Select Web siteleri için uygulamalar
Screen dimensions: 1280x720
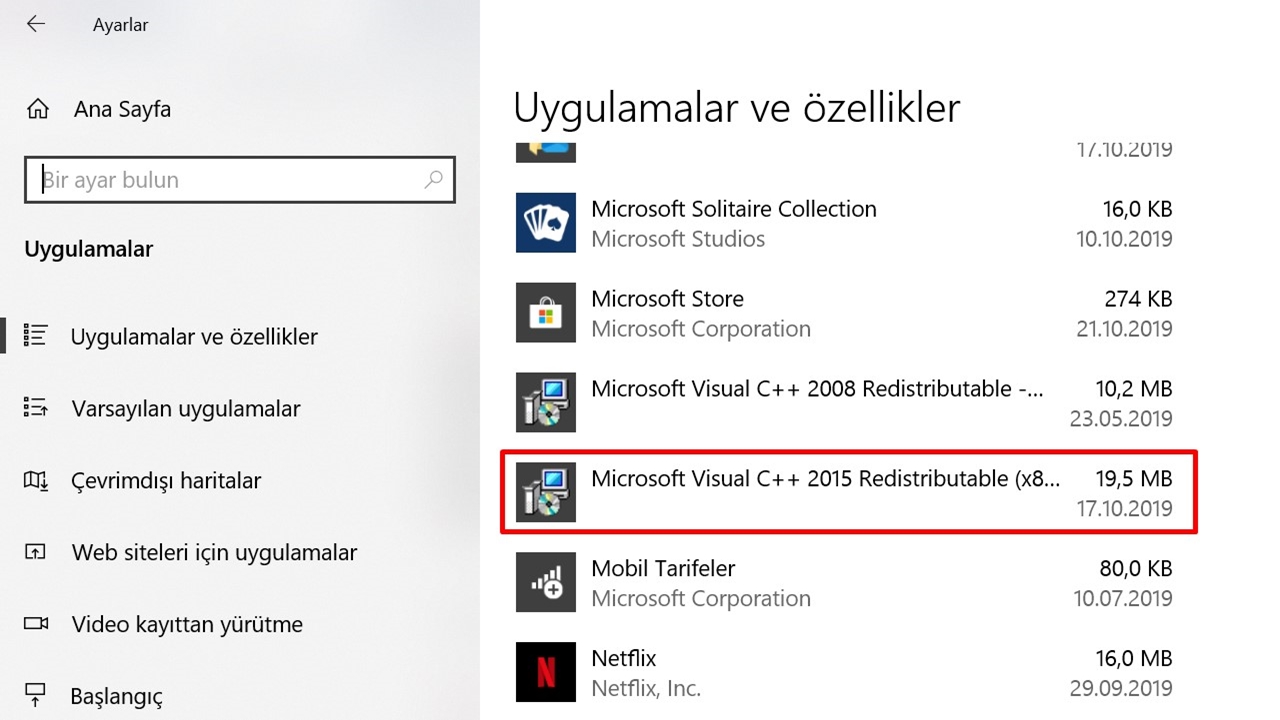tap(213, 552)
